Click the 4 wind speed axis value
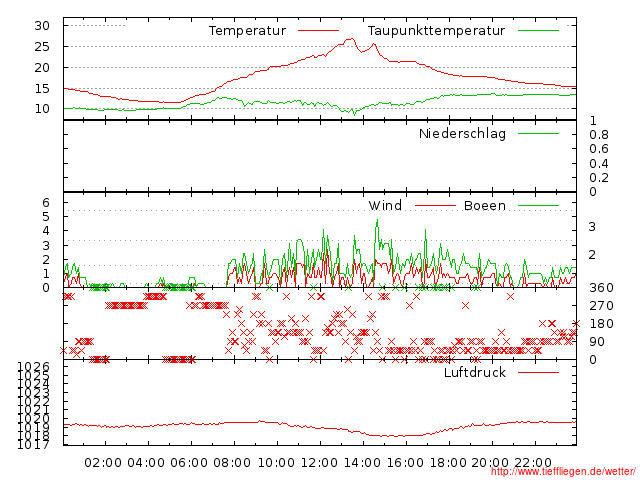 pyautogui.click(x=46, y=231)
